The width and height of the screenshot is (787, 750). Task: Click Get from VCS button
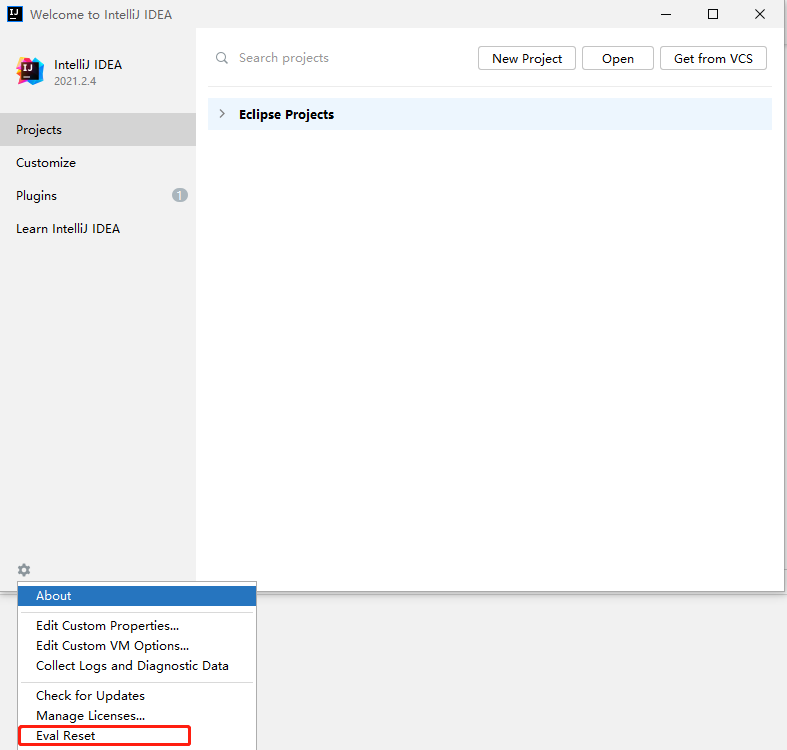pyautogui.click(x=713, y=58)
